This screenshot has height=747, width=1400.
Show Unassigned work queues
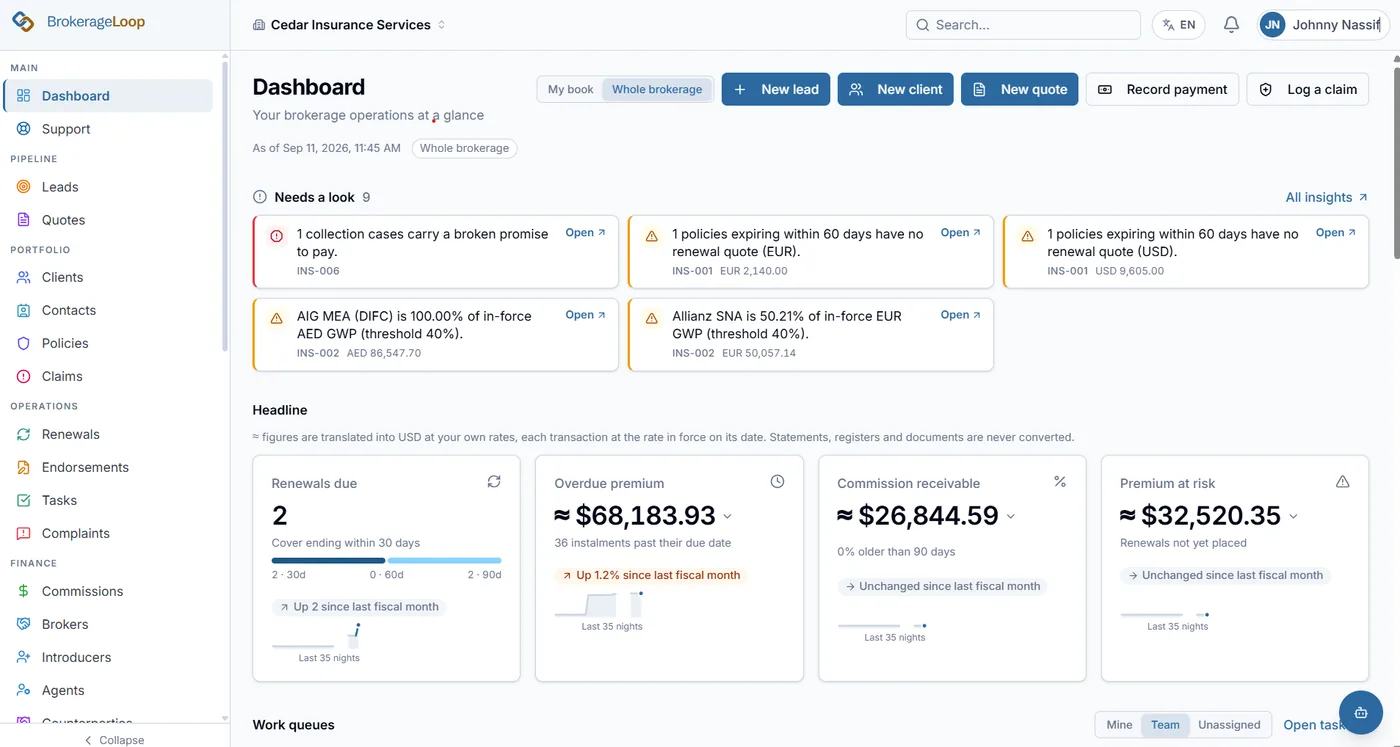click(x=1229, y=725)
